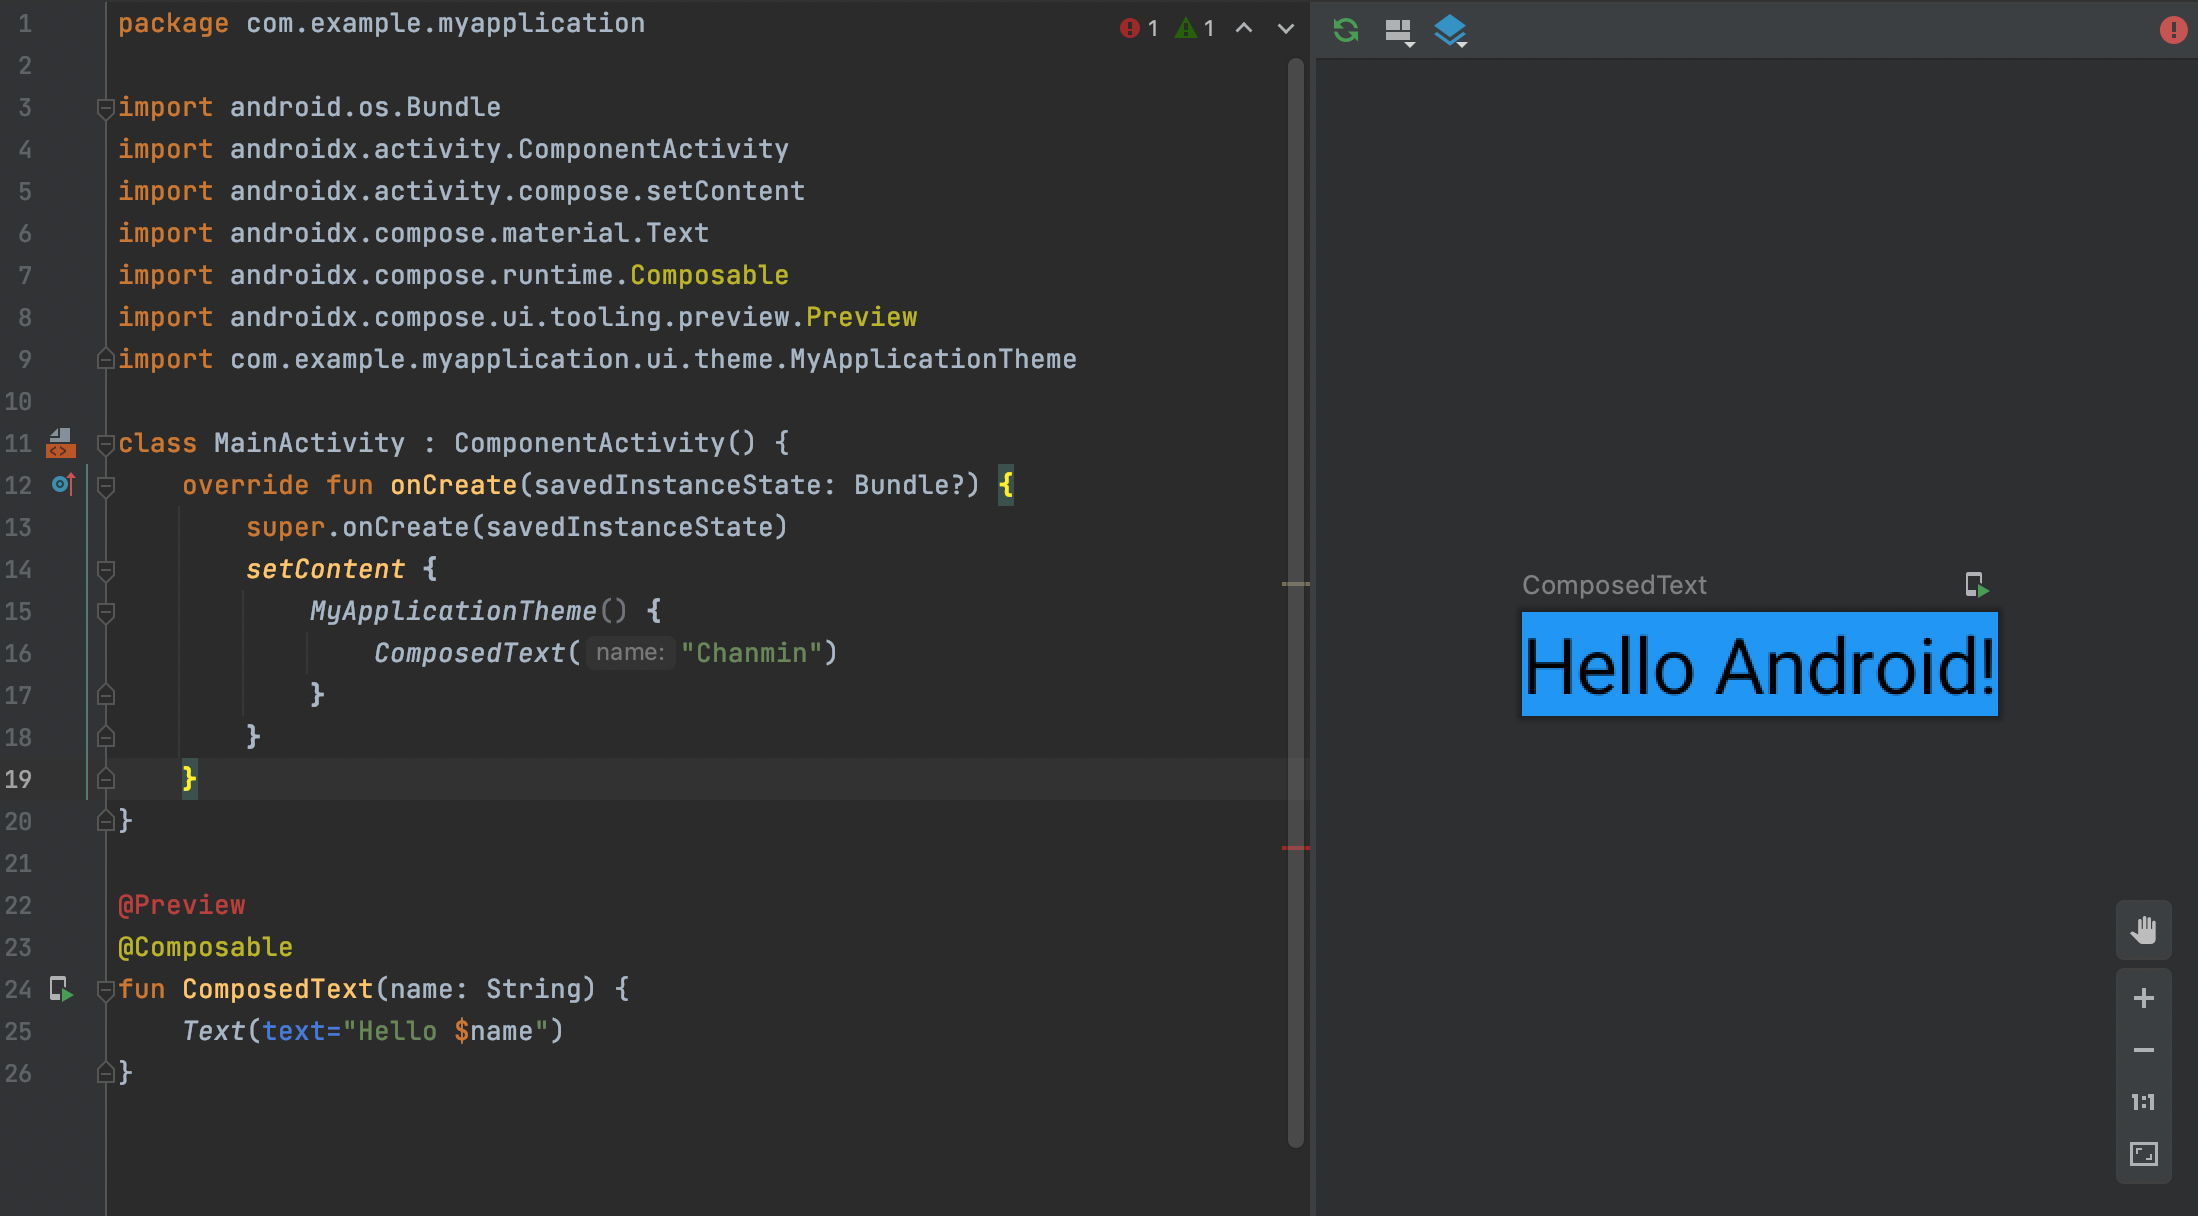Open the interactive preview layout dropdown
The height and width of the screenshot is (1216, 2198).
click(1399, 31)
